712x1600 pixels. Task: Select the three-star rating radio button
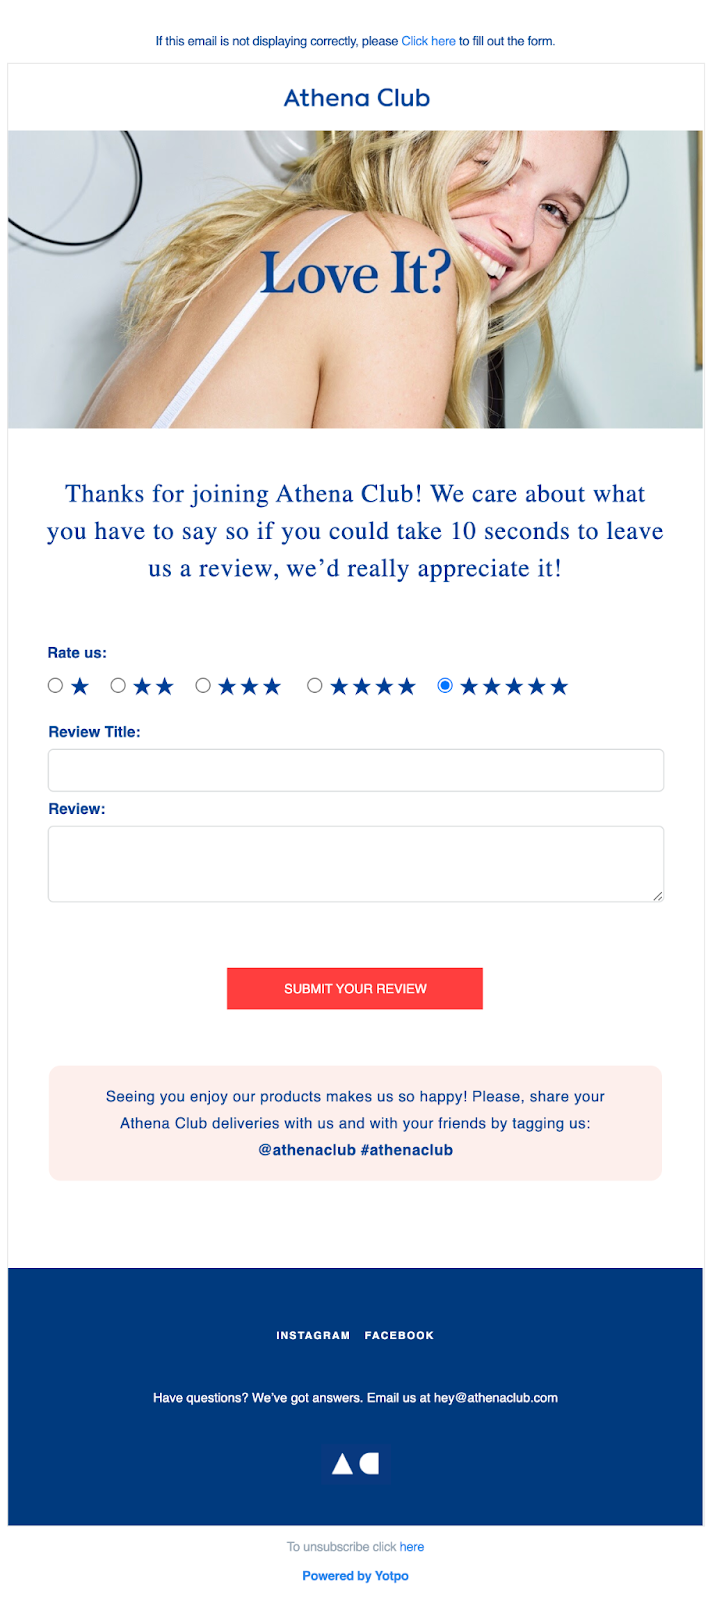pyautogui.click(x=203, y=686)
